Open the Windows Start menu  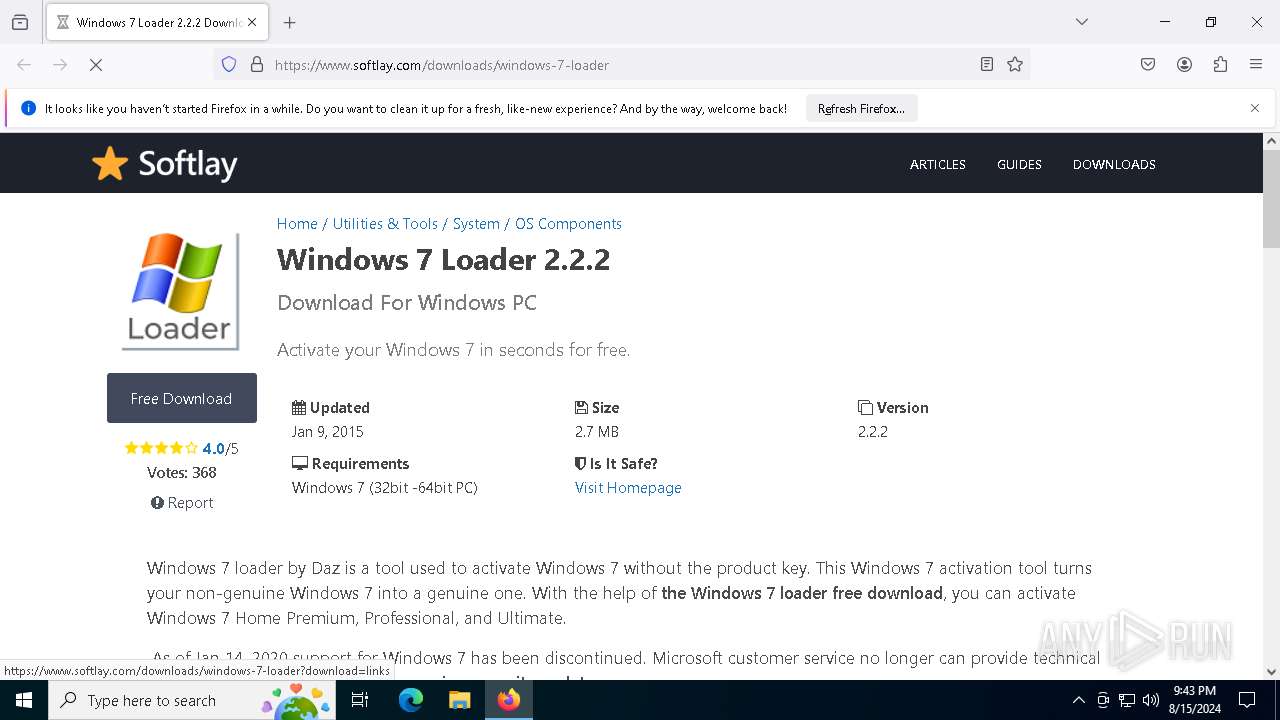pyautogui.click(x=24, y=700)
